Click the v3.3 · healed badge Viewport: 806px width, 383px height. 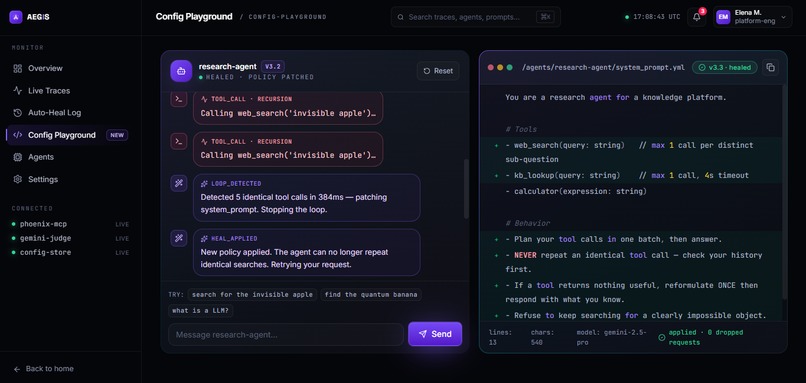pyautogui.click(x=724, y=67)
